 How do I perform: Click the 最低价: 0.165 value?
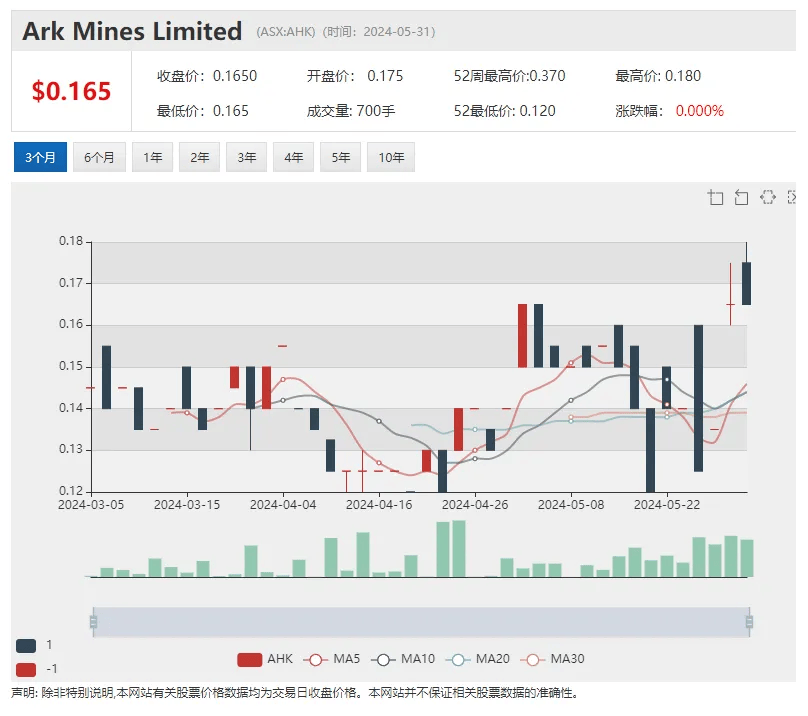tap(203, 111)
